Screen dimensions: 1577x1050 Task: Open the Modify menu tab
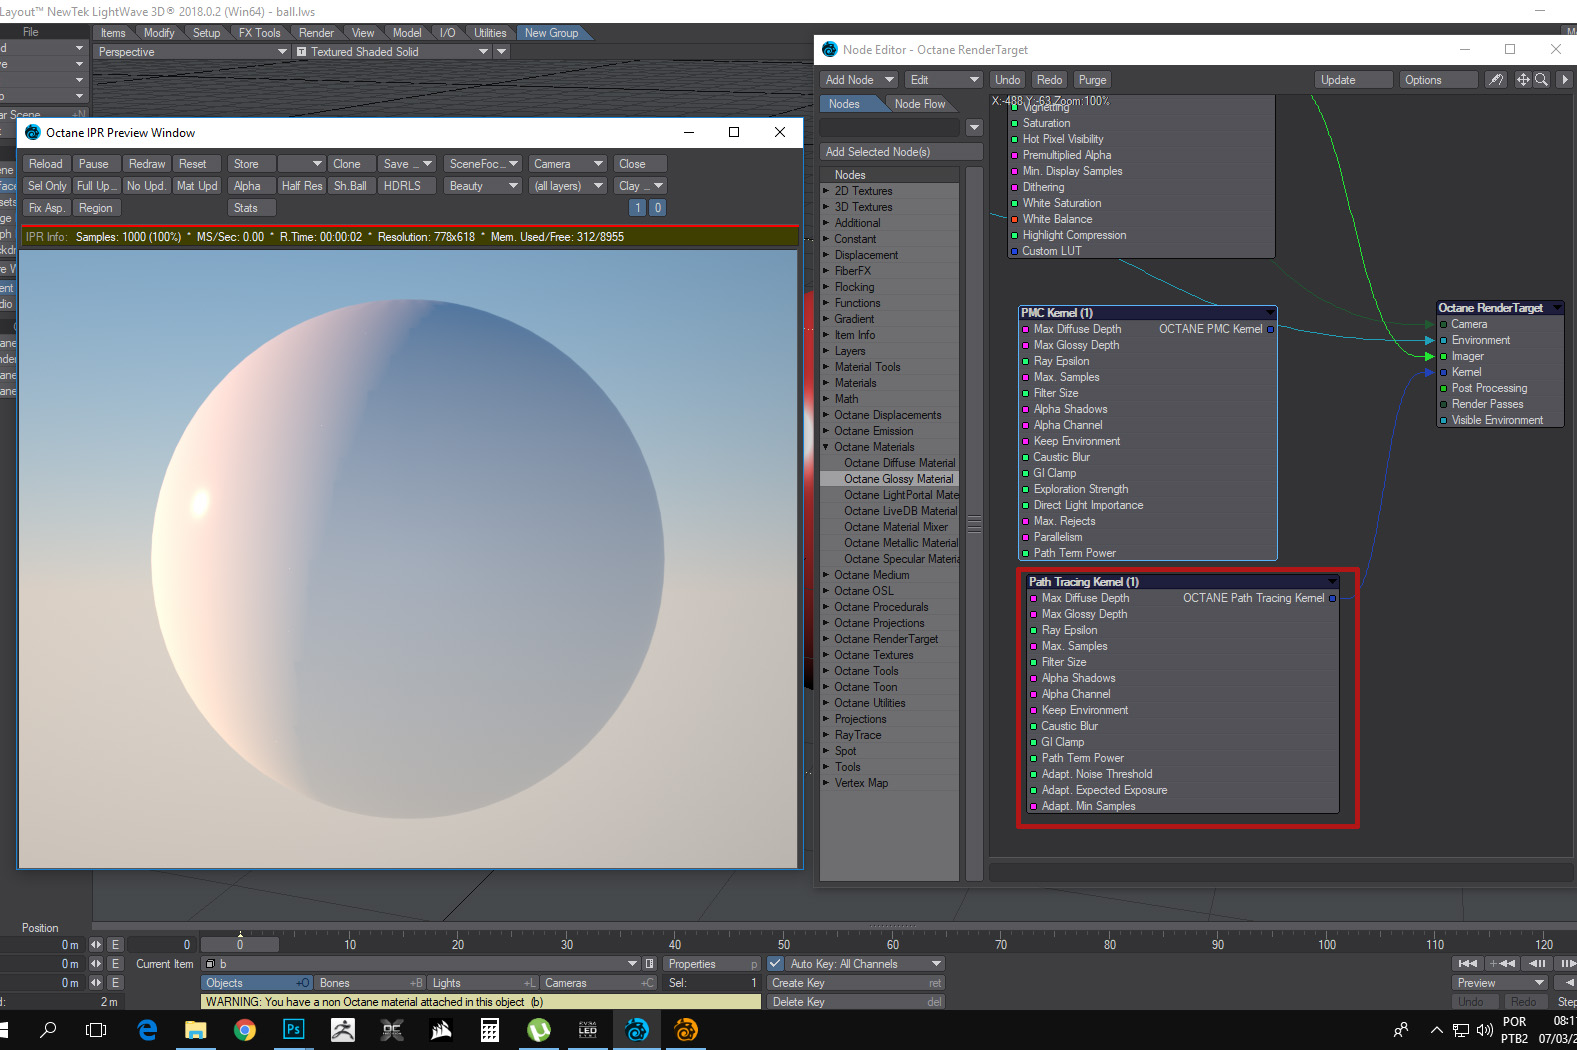click(x=159, y=33)
